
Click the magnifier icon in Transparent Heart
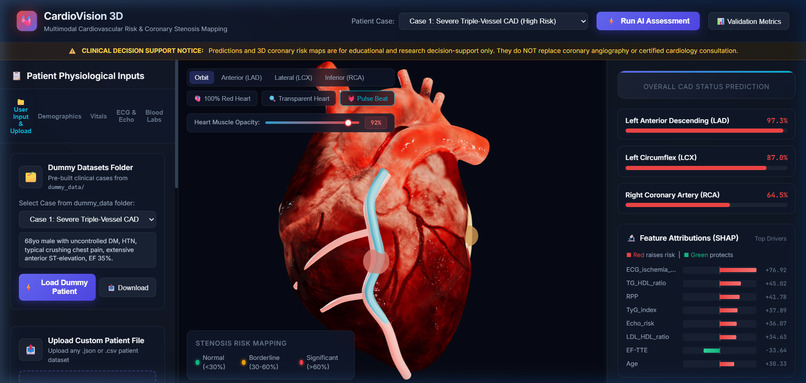(272, 98)
